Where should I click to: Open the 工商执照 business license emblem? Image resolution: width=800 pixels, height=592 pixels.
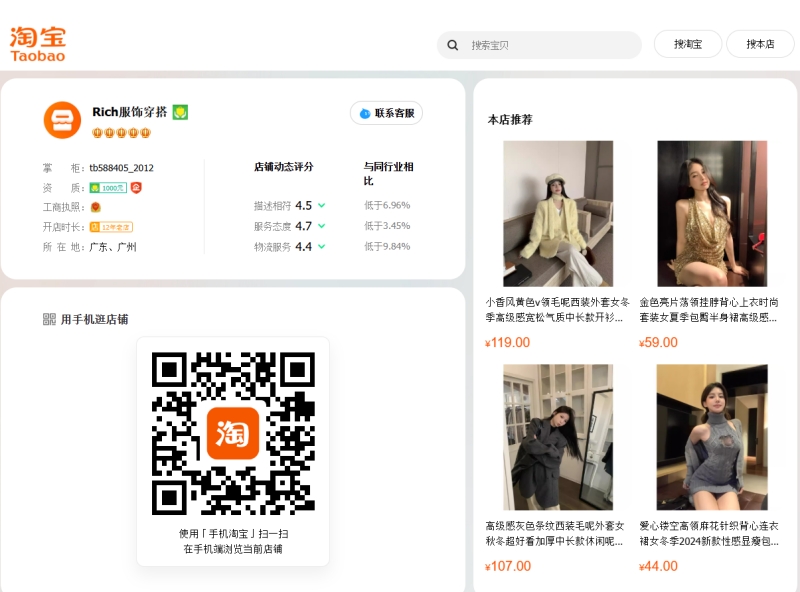[x=95, y=207]
